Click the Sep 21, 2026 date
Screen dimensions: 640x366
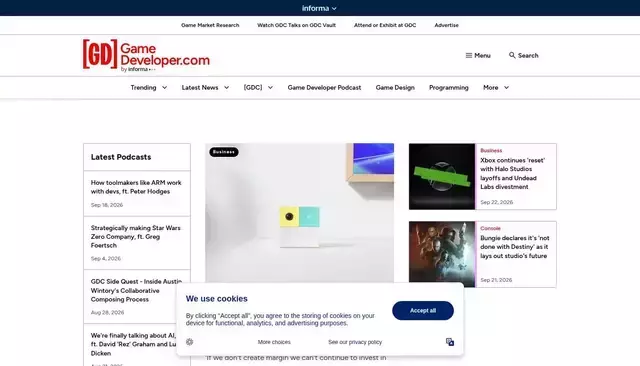click(x=496, y=280)
